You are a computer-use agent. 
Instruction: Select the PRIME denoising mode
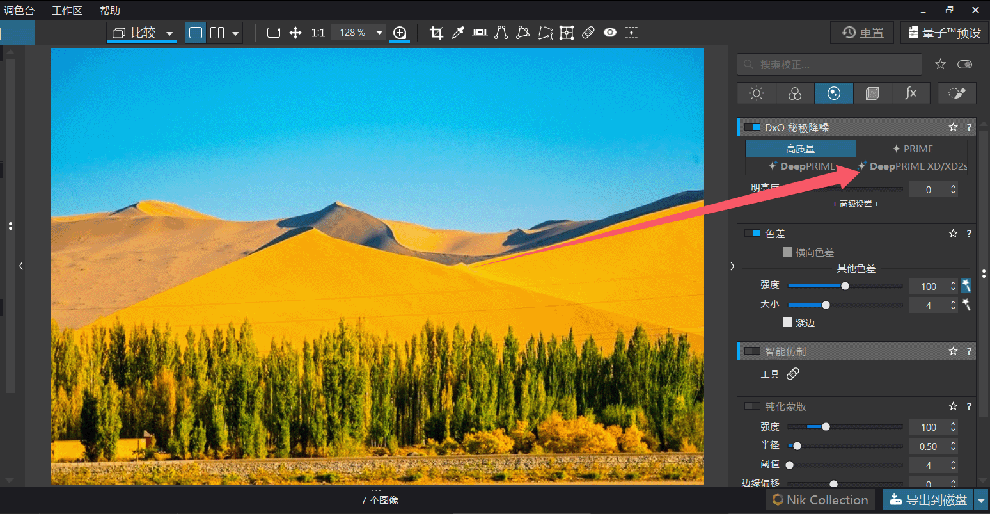click(x=912, y=148)
